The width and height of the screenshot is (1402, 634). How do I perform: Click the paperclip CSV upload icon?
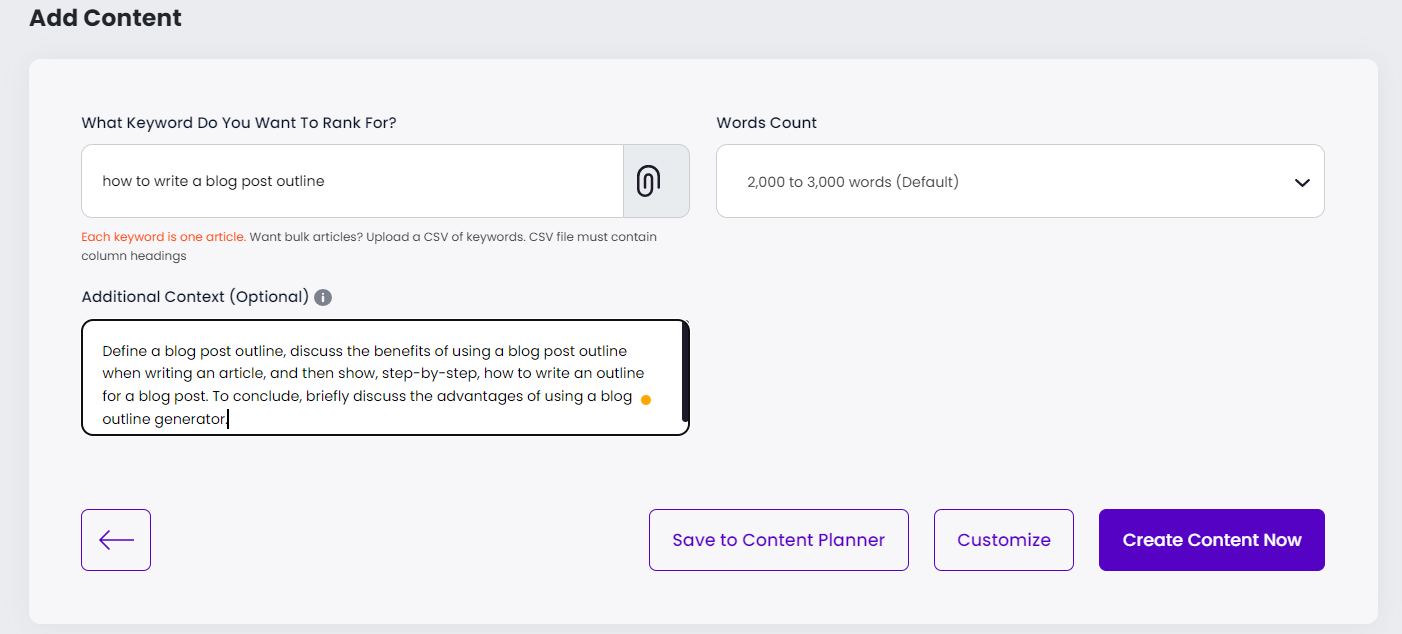point(648,181)
